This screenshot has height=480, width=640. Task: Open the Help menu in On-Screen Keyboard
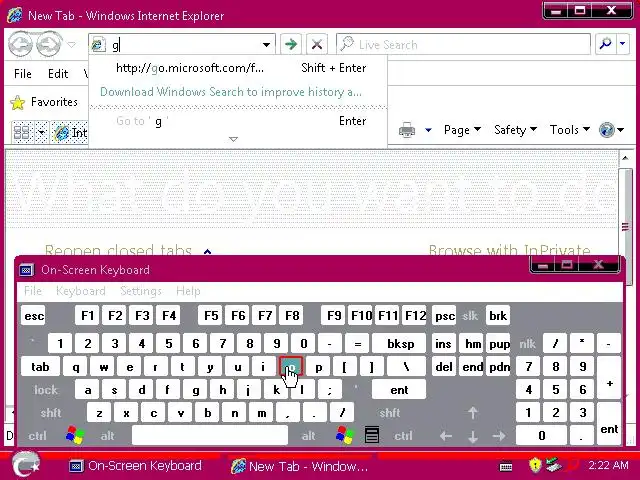(188, 291)
